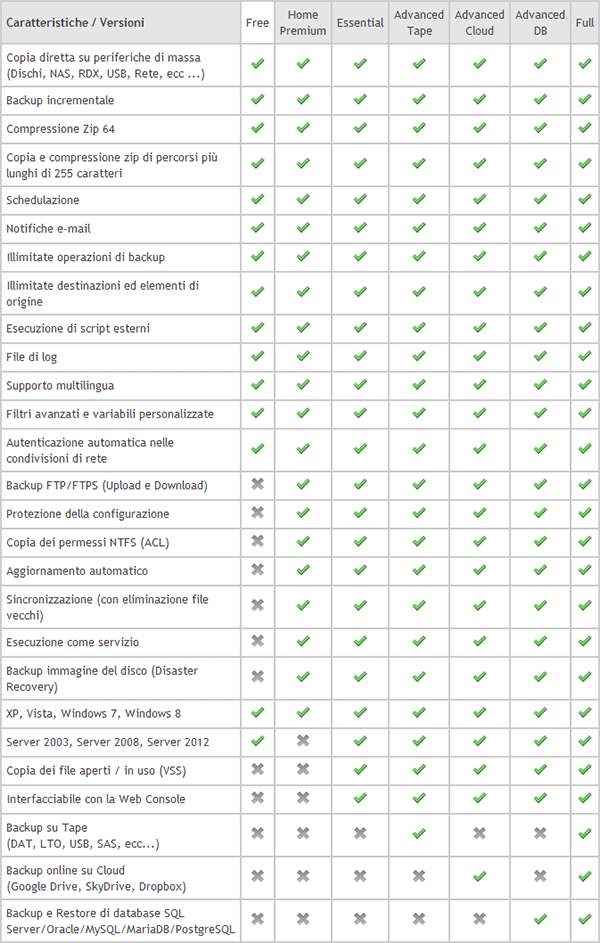Select the Home Premium column header

302,23
